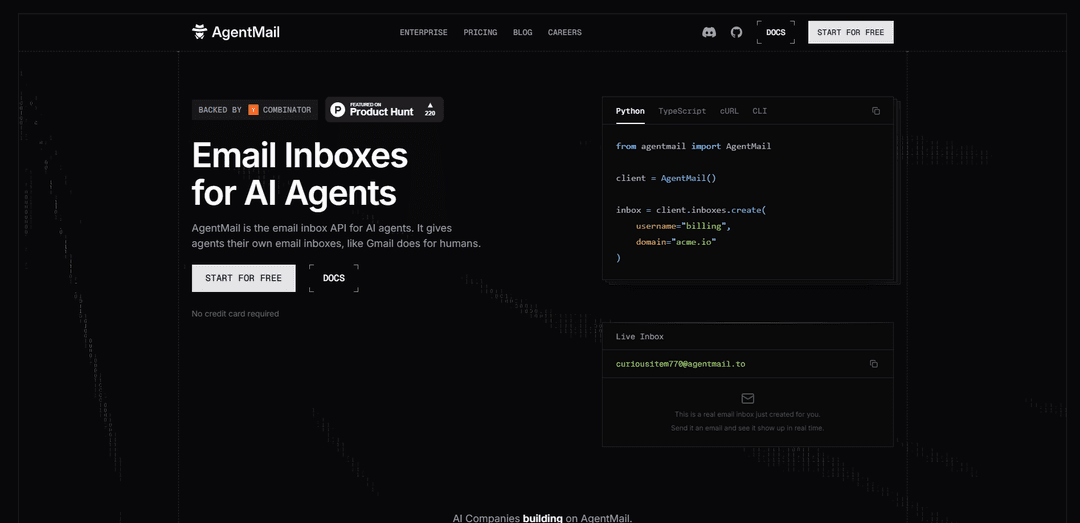Copy the Live Inbox email address

873,364
